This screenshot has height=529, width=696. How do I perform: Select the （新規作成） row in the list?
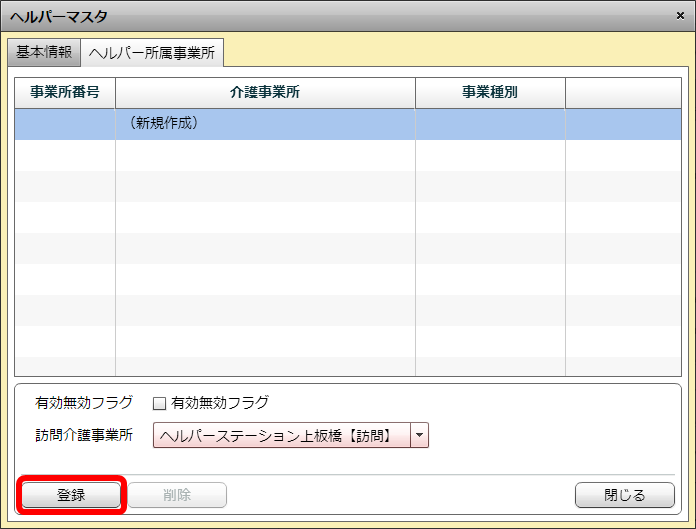[265, 124]
